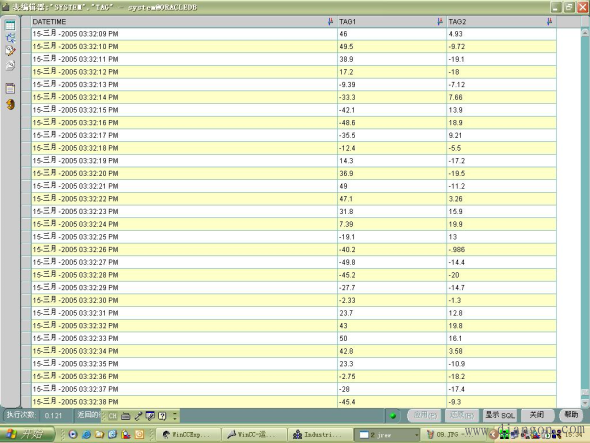Select the table grid view icon in sidebar

[10, 25]
